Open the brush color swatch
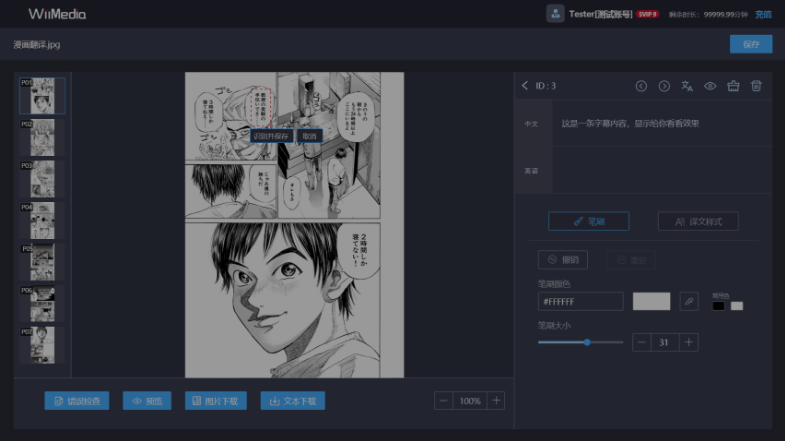Screen dimensions: 785x441 pos(651,301)
